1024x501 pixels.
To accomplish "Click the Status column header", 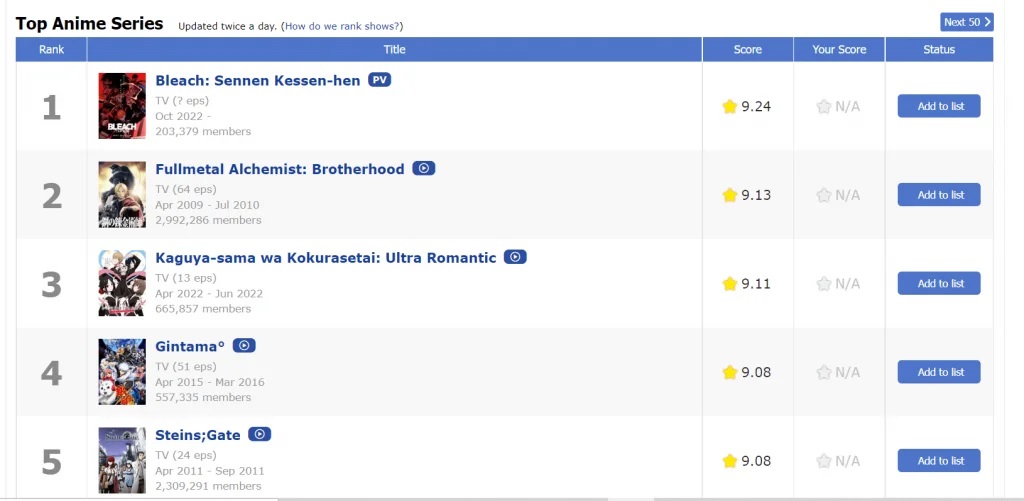I will coord(939,50).
